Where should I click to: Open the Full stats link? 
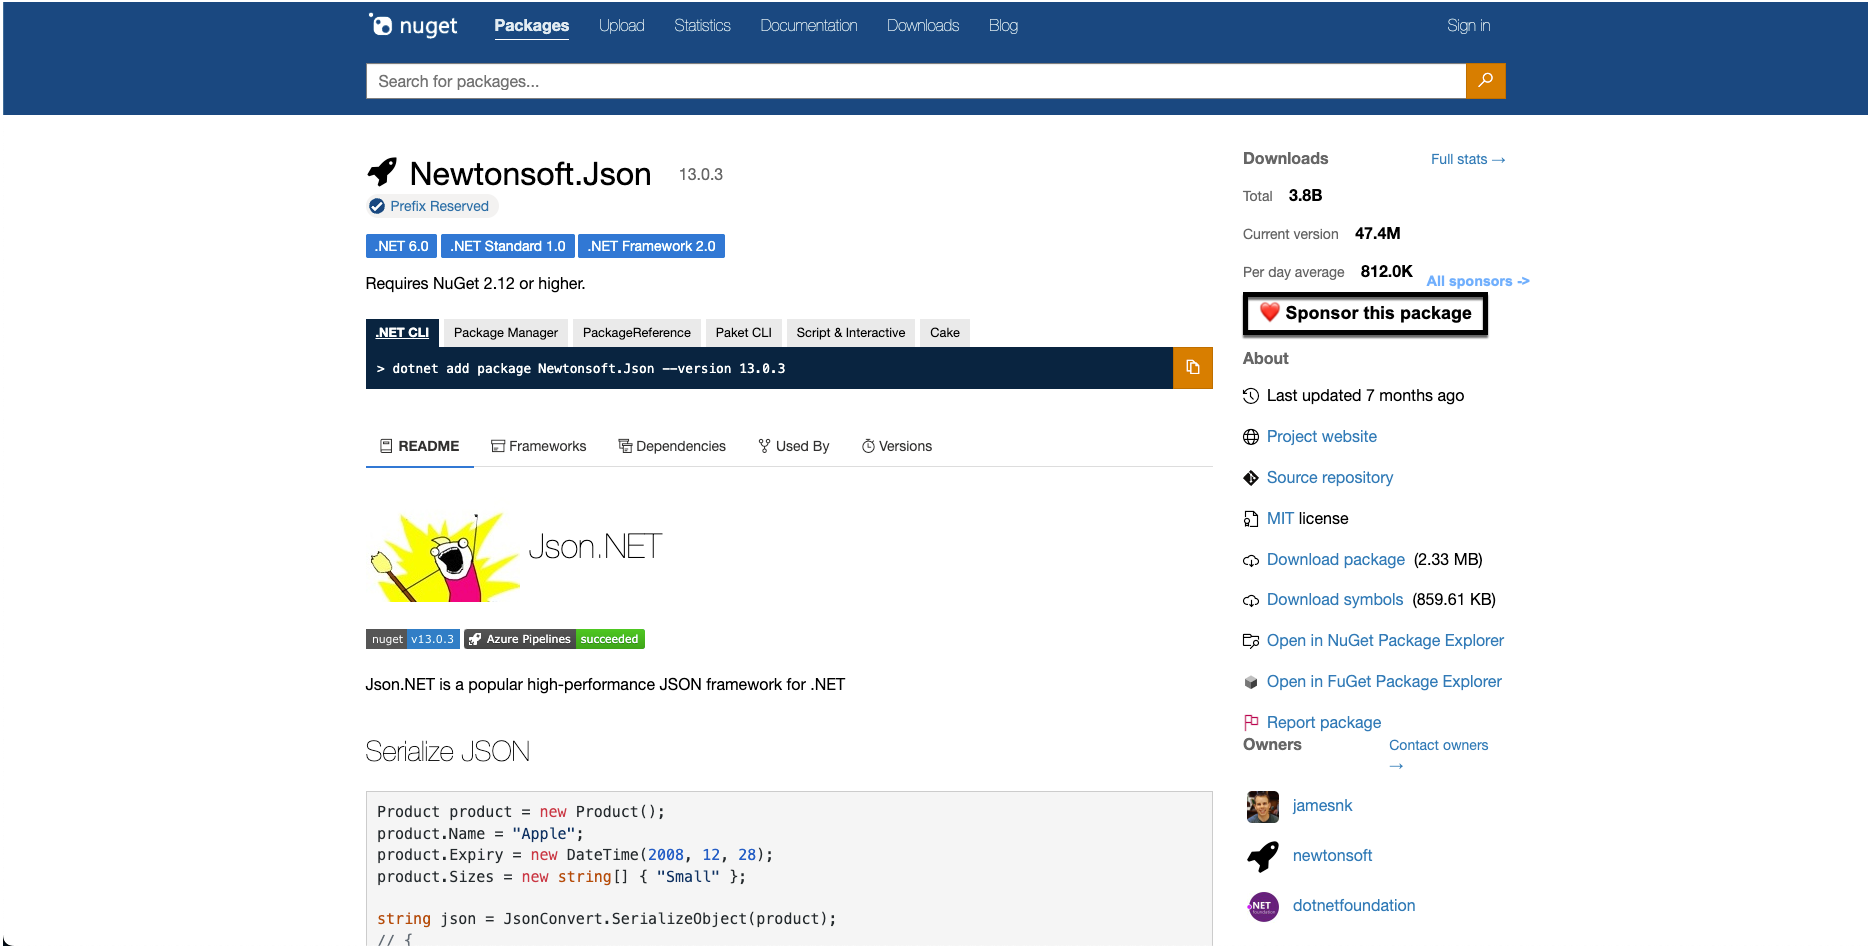pos(1468,159)
